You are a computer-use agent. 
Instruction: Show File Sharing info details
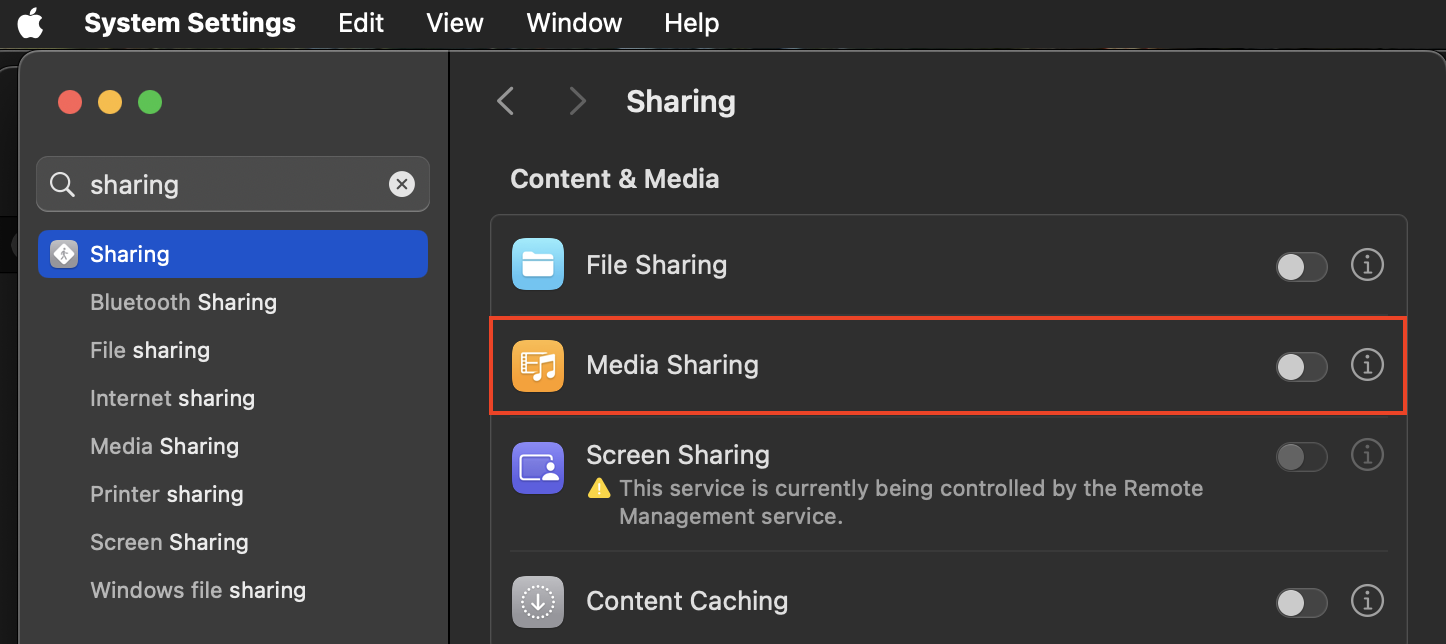(x=1367, y=265)
